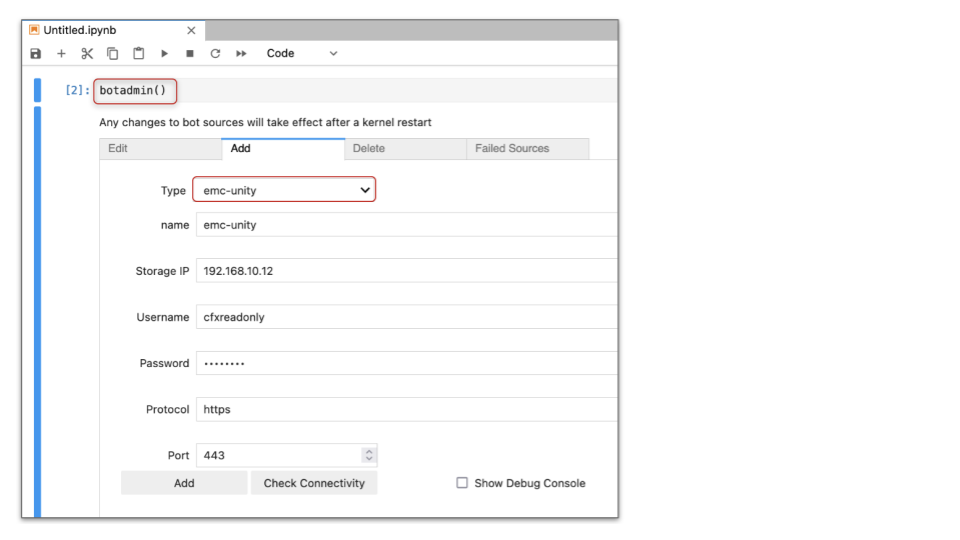Image resolution: width=960 pixels, height=540 pixels.
Task: Click the Port number stepper arrows
Action: click(x=369, y=455)
